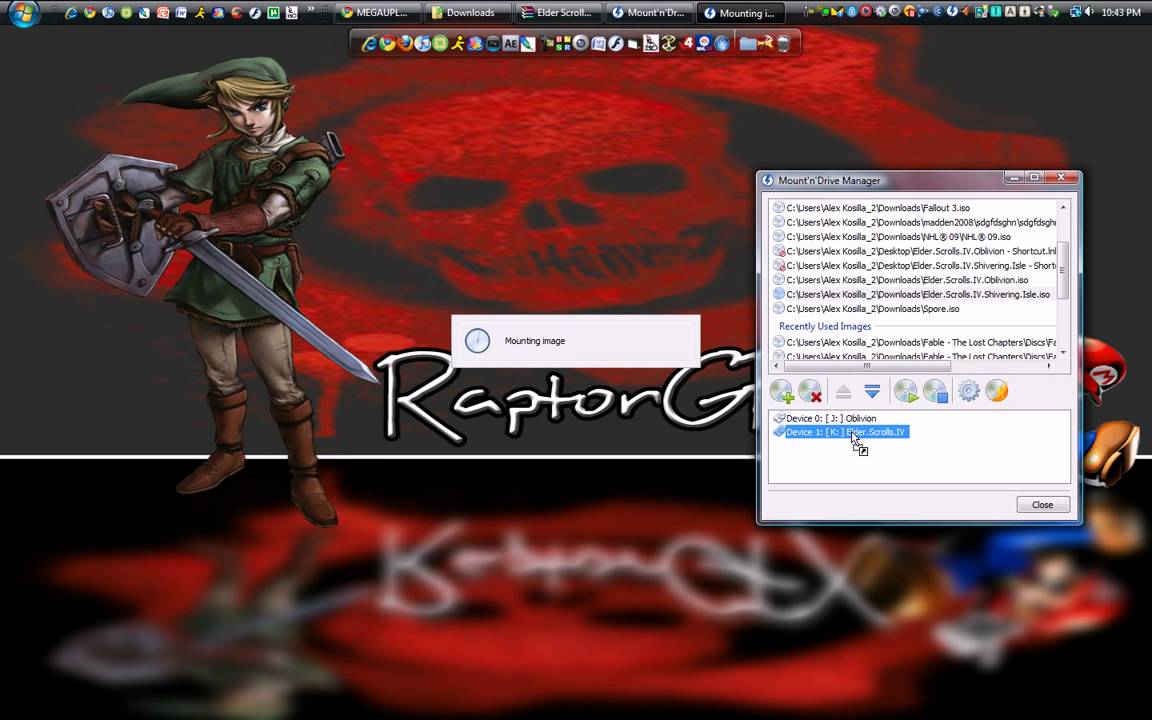Image resolution: width=1152 pixels, height=720 pixels.
Task: Select Downloads Elder.Scrolls.IV.Shivering.Isle.iso entry
Action: click(x=912, y=294)
